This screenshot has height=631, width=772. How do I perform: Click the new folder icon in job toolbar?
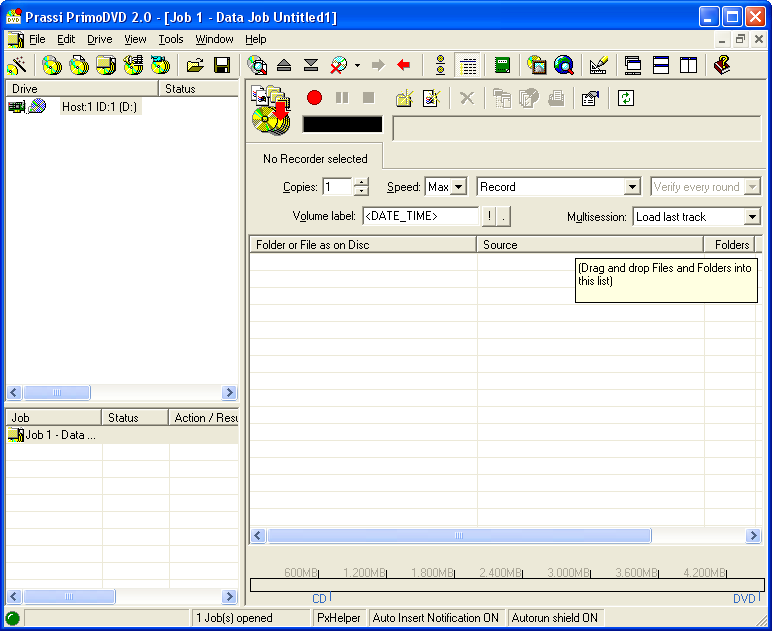tap(404, 98)
